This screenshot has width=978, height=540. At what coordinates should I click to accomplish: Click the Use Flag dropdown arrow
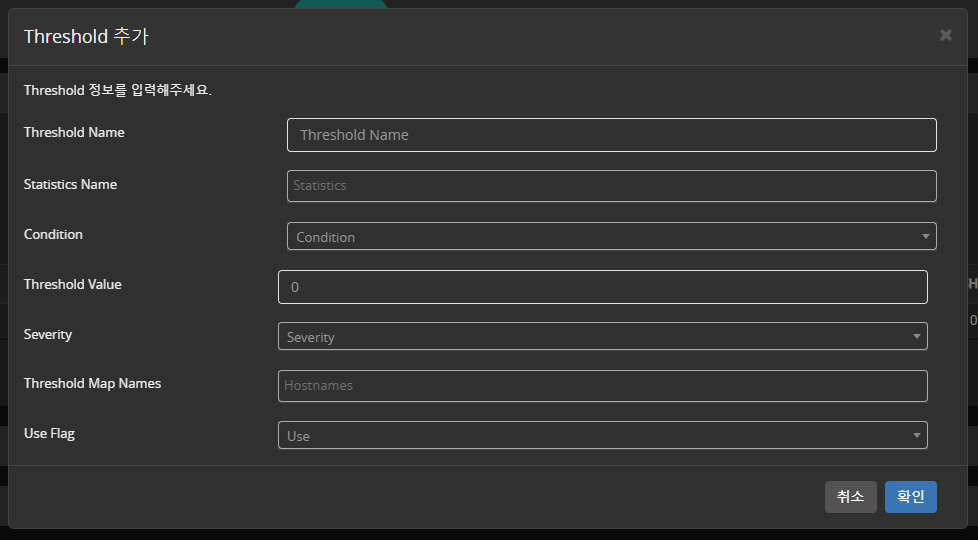click(916, 436)
